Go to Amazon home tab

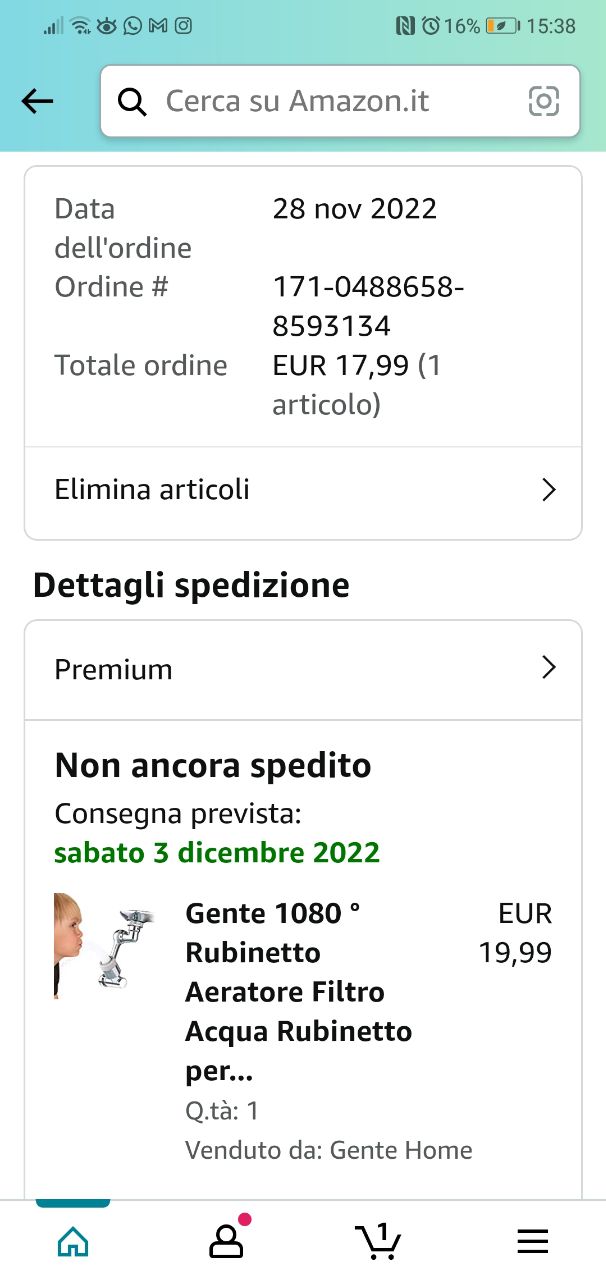click(73, 1241)
